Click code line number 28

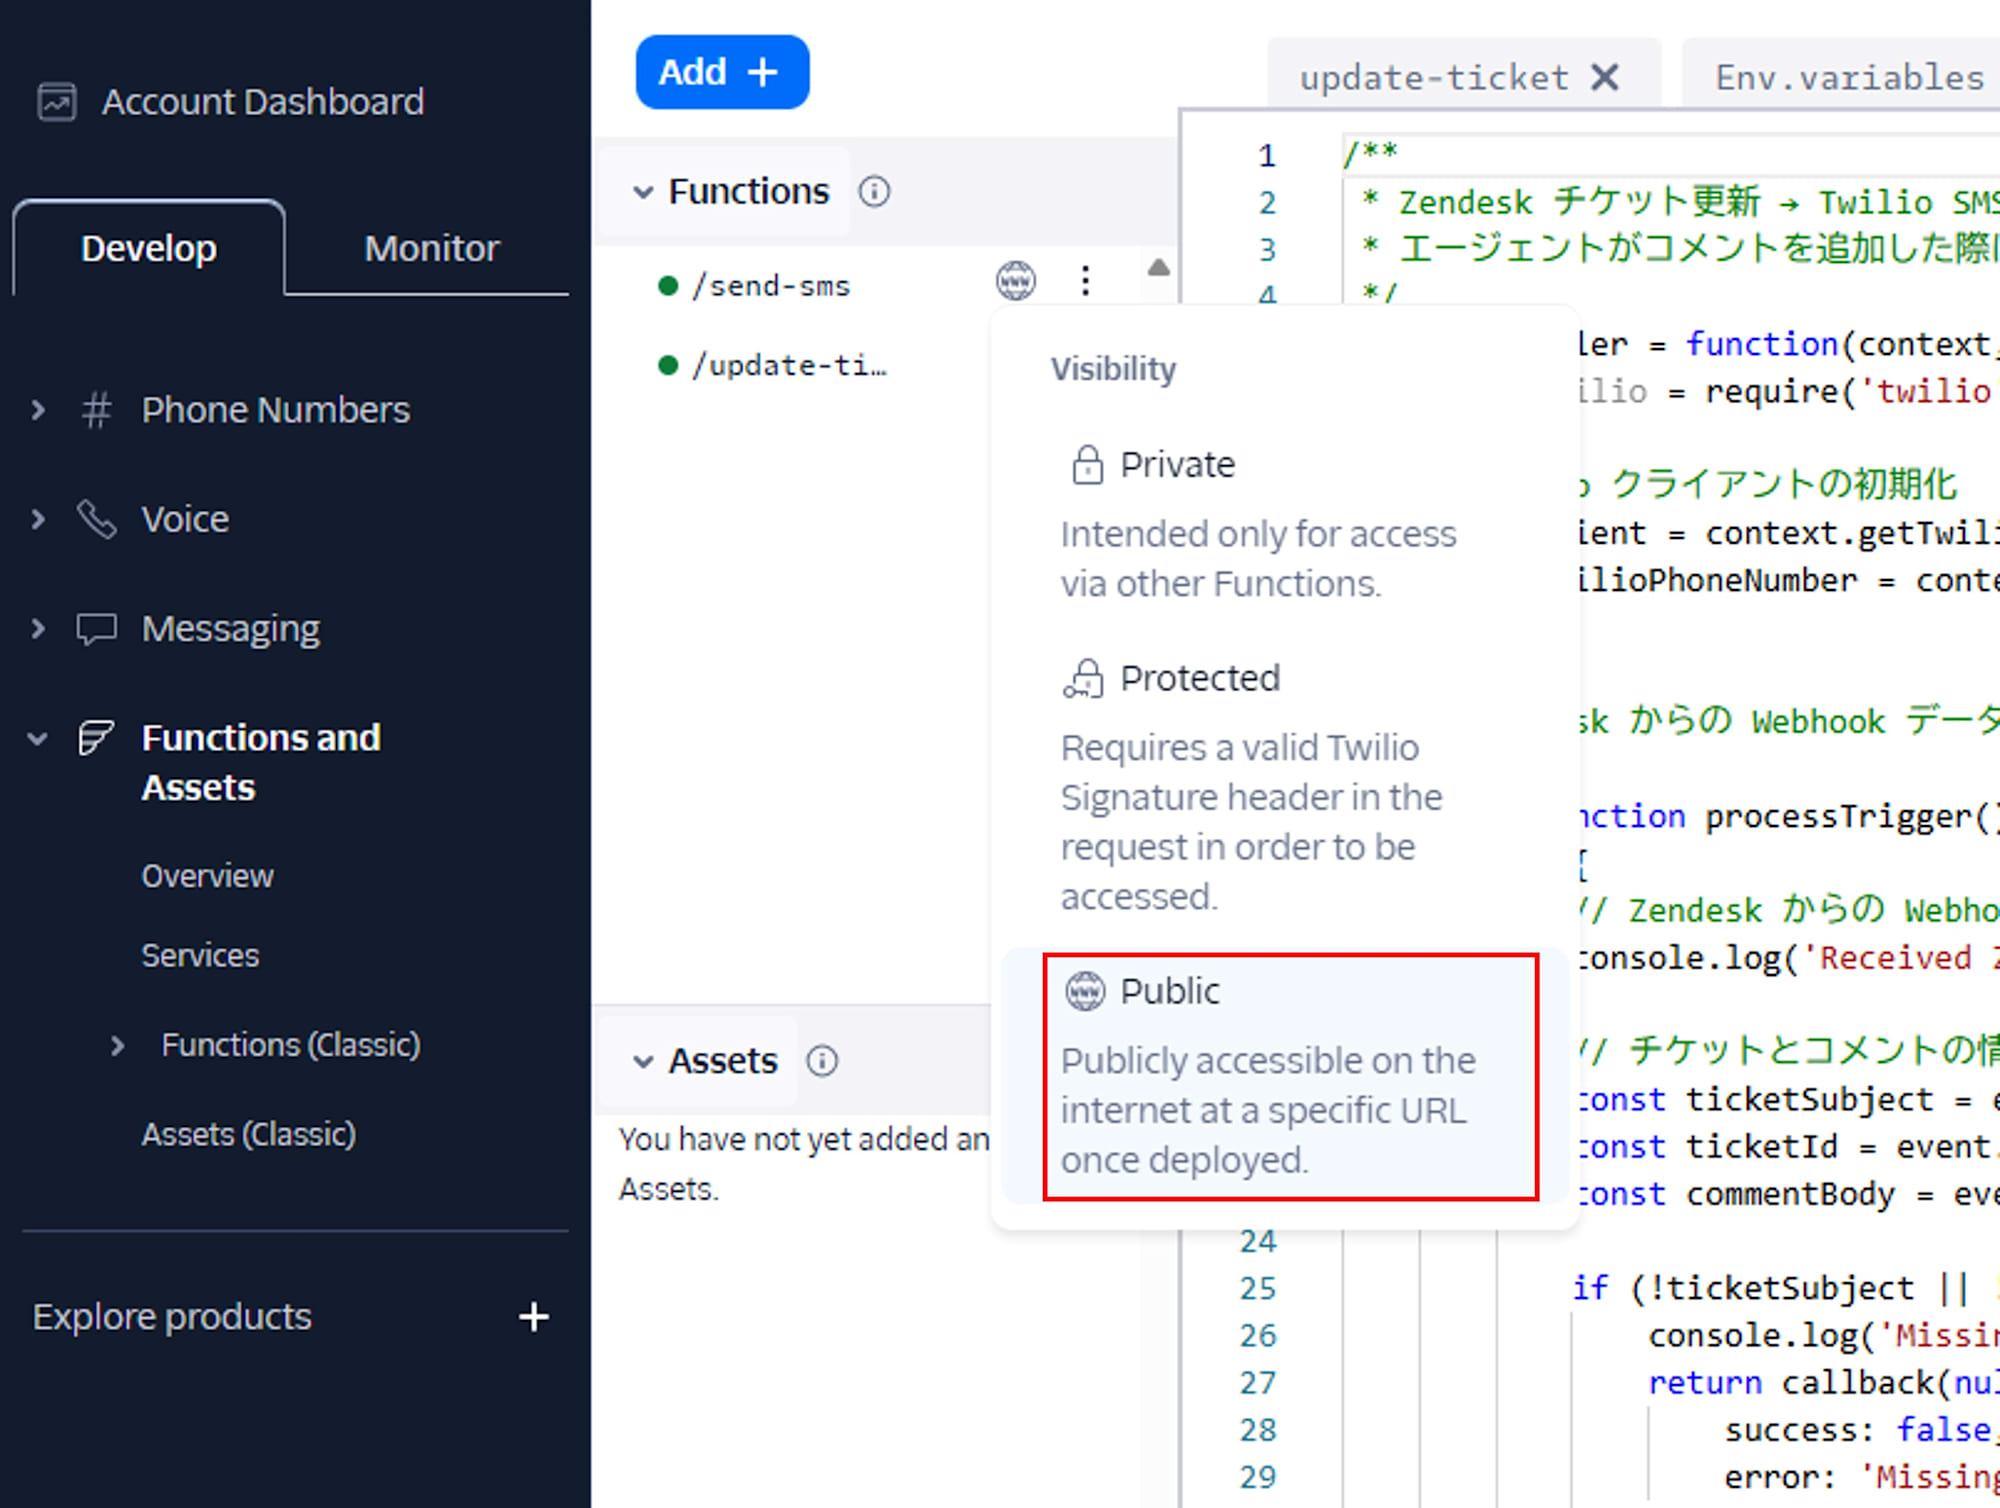click(1258, 1429)
